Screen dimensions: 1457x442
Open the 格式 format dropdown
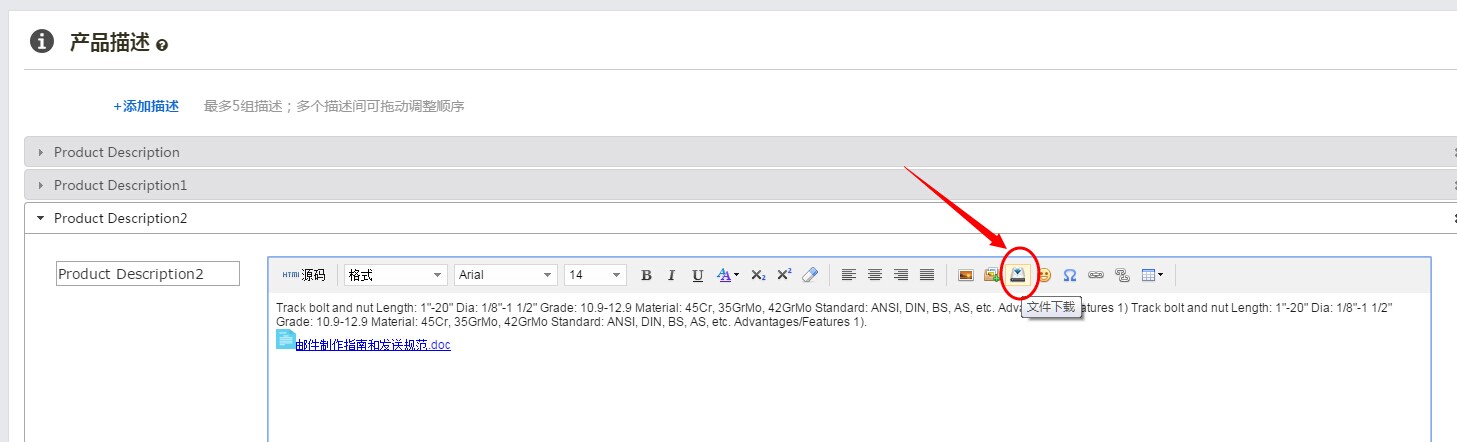point(396,275)
